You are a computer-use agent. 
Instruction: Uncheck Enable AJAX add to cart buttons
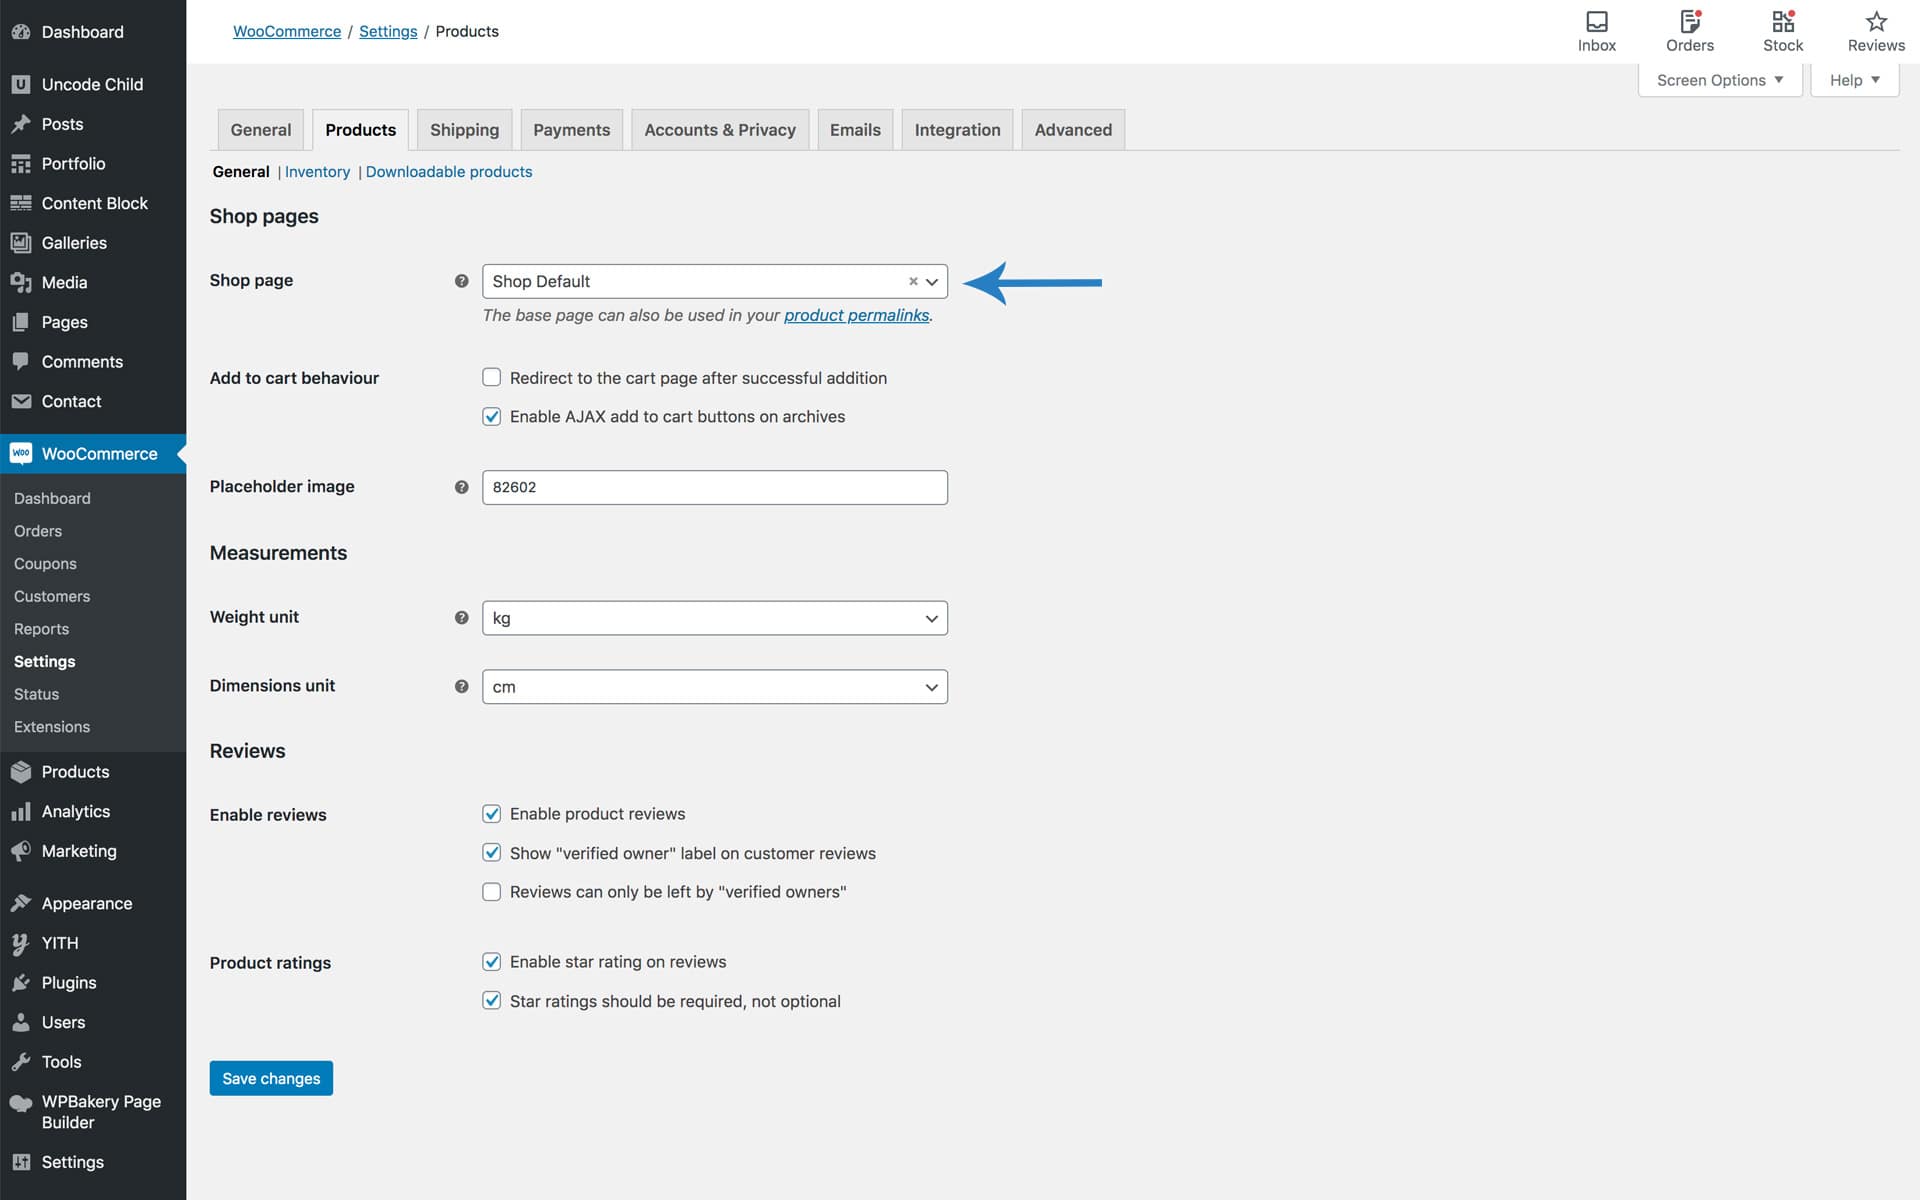491,417
